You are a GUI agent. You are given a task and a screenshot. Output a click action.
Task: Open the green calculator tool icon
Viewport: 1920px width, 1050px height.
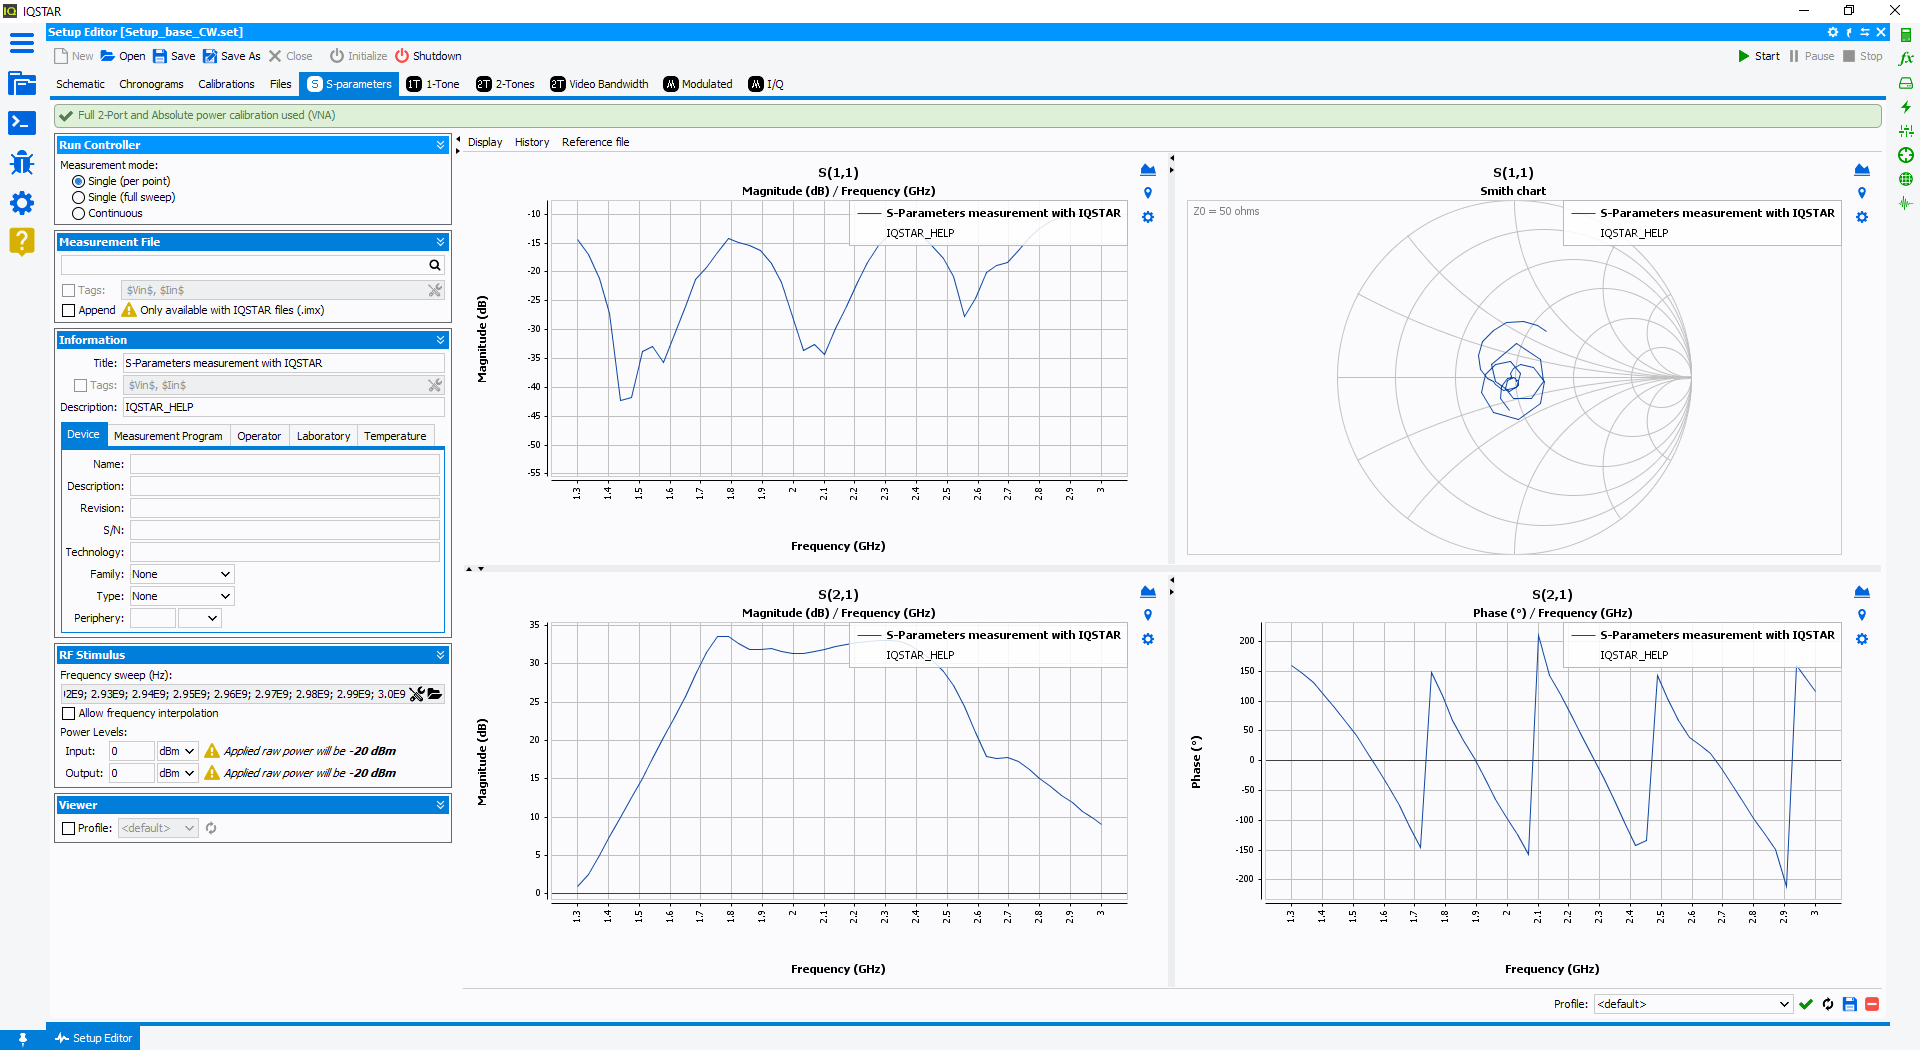(1906, 34)
